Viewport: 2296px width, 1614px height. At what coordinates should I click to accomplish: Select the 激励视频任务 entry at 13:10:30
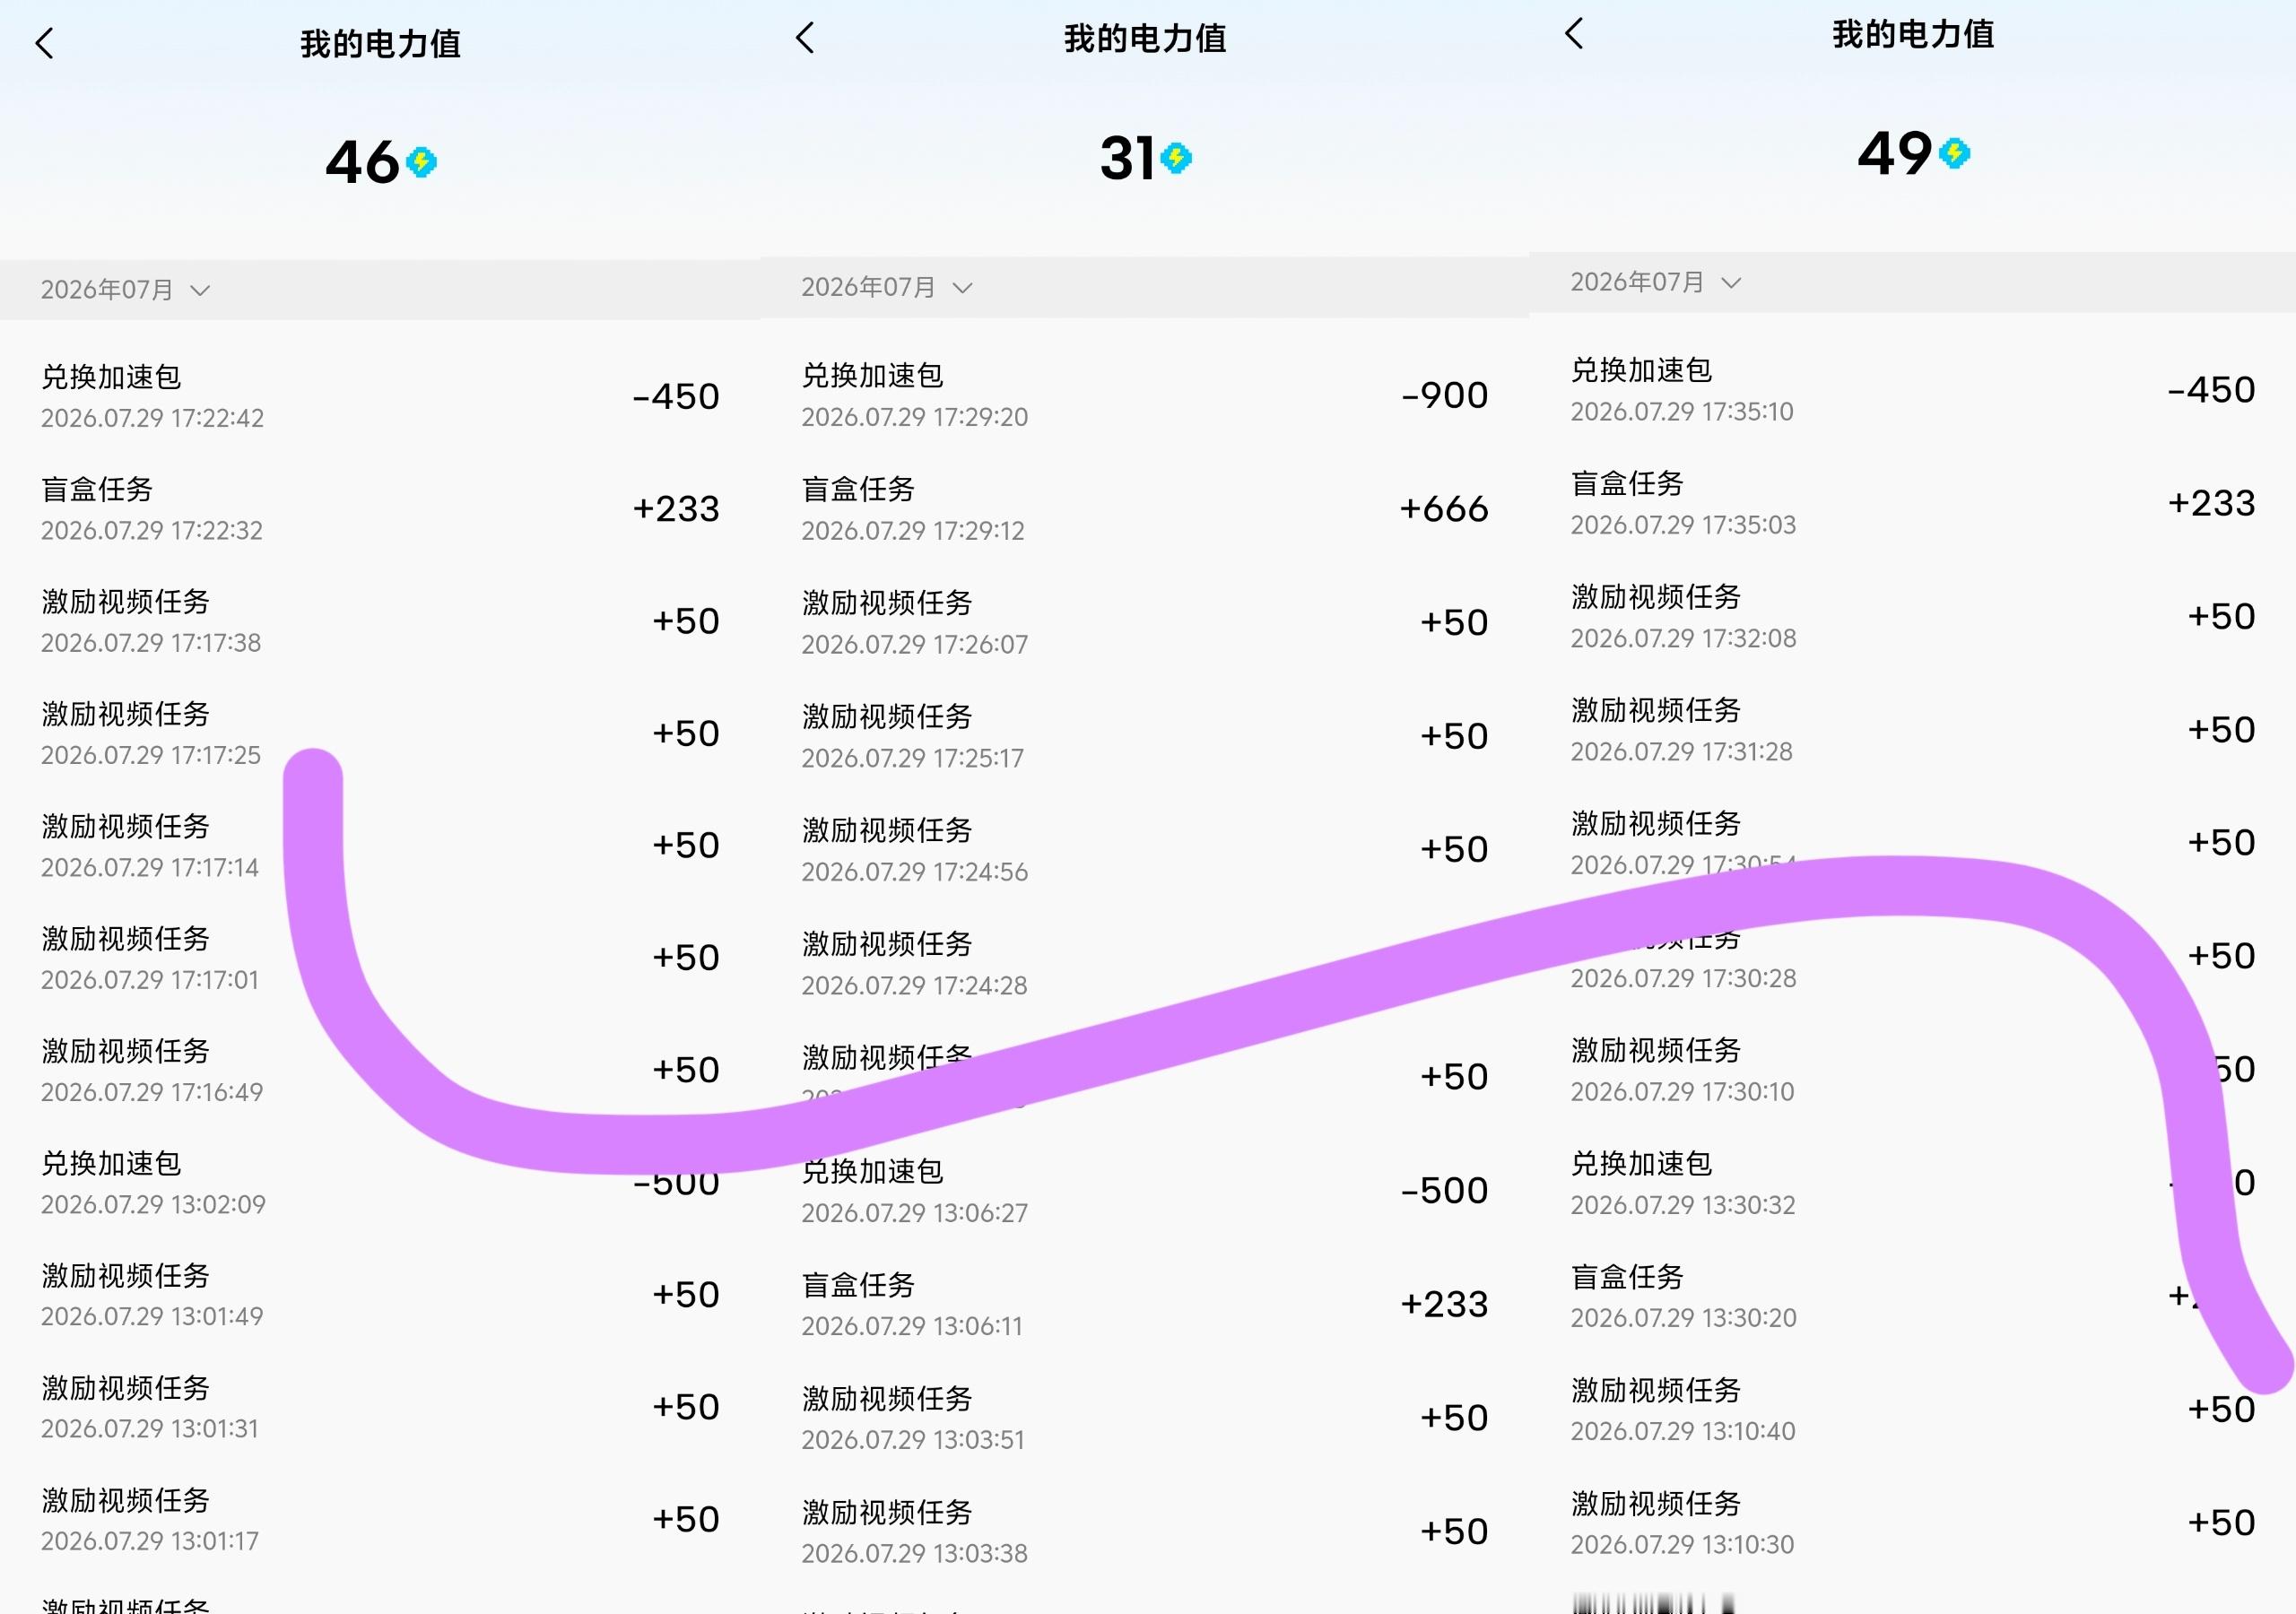pos(1913,1523)
